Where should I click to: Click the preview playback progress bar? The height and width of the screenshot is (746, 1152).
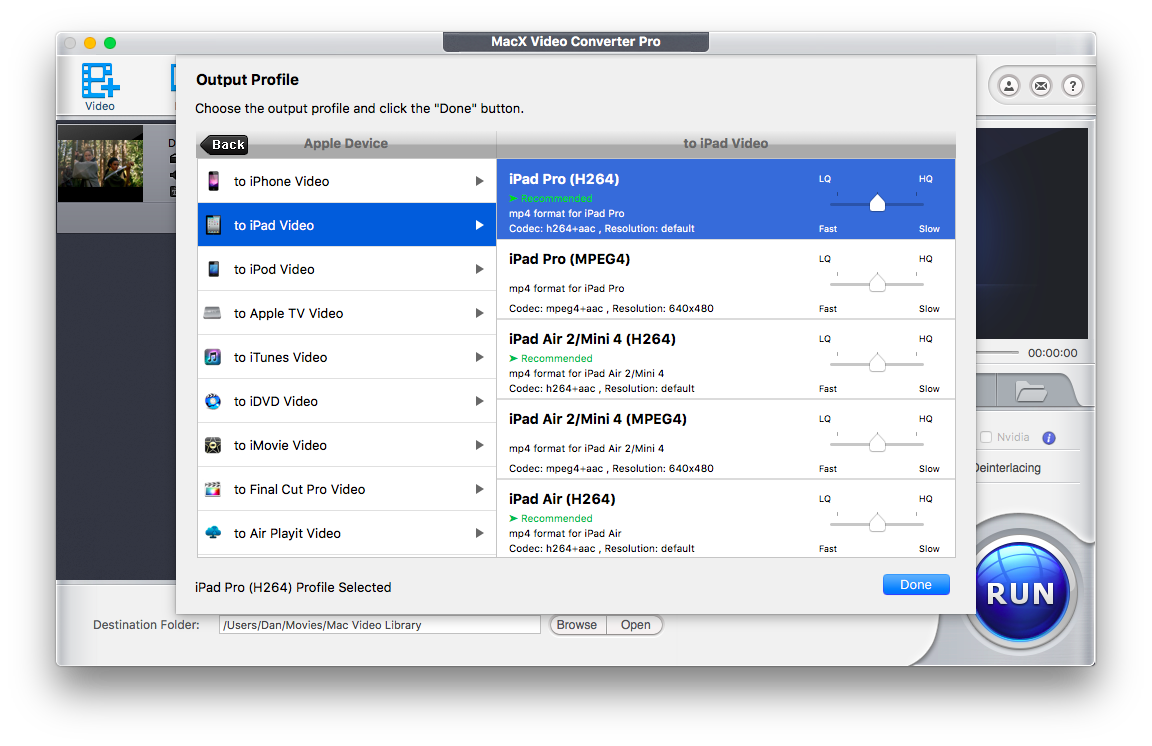[x=998, y=353]
